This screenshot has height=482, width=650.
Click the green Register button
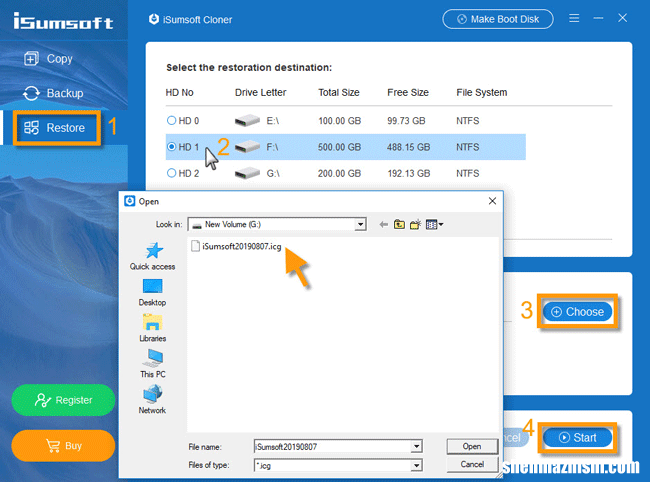[63, 400]
